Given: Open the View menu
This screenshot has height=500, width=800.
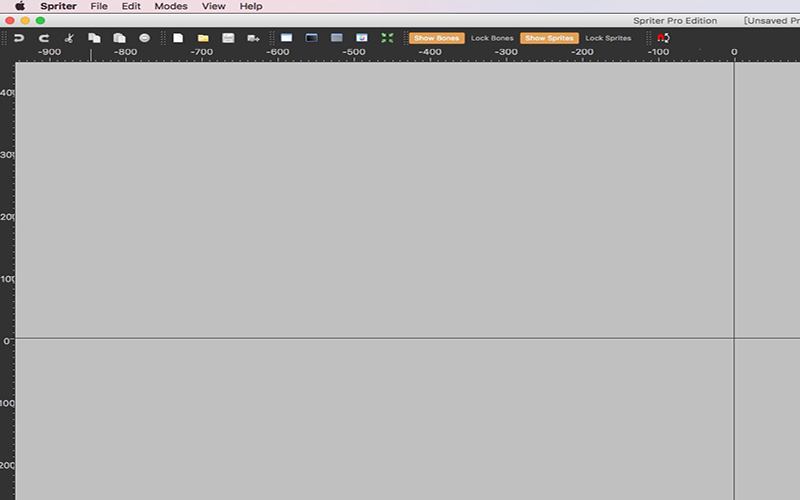Looking at the screenshot, I should 213,6.
